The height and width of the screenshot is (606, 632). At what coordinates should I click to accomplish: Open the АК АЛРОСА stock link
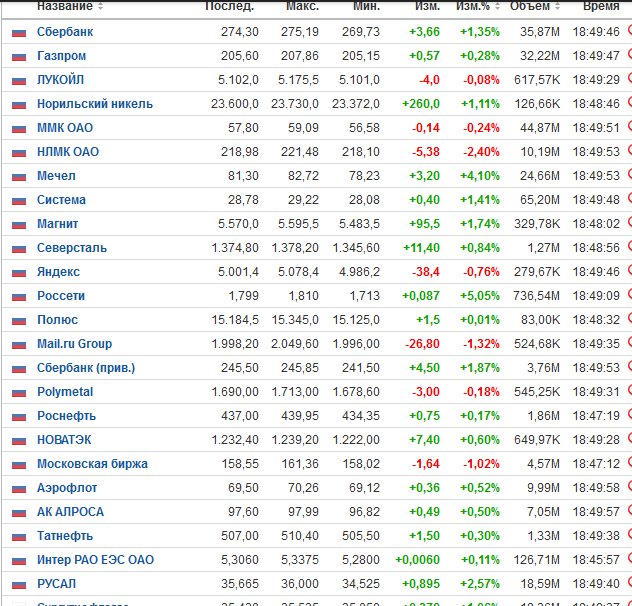point(71,512)
